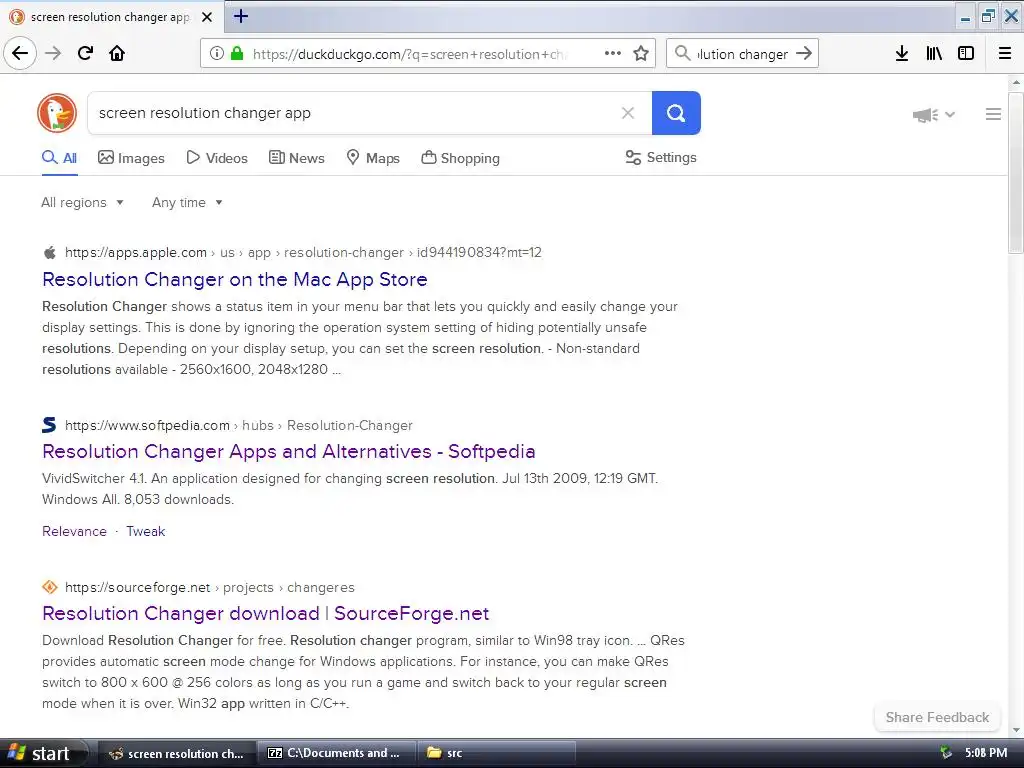The height and width of the screenshot is (768, 1024).
Task: Toggle the sidebar view
Action: coord(966,54)
